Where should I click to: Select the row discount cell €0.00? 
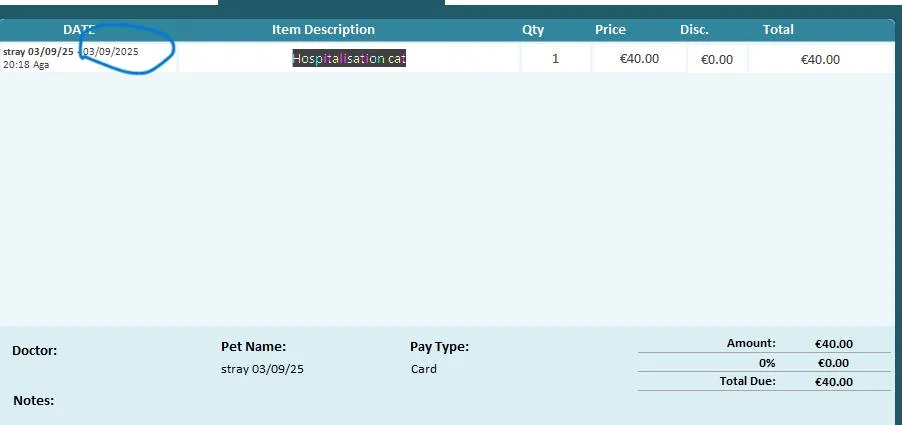[x=716, y=59]
